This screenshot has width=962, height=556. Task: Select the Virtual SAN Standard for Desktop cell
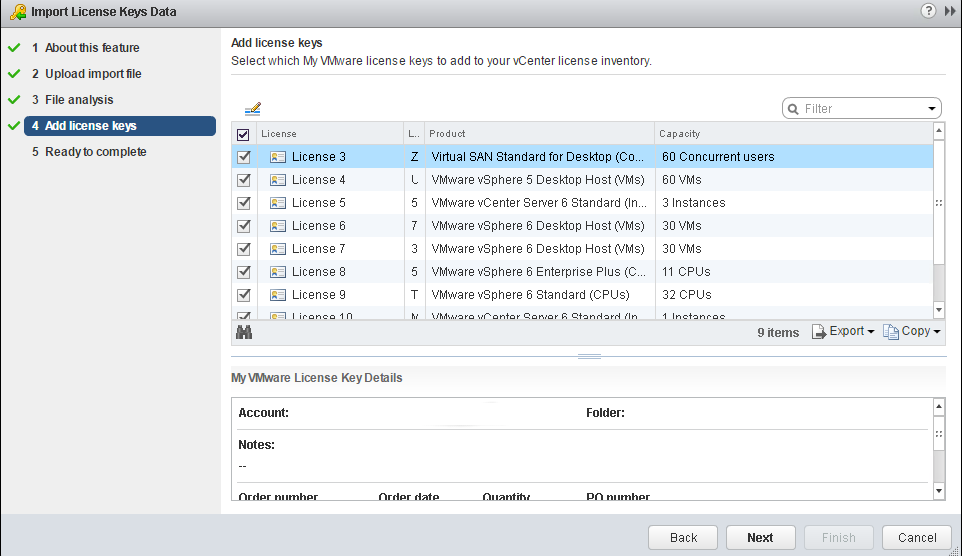(539, 157)
